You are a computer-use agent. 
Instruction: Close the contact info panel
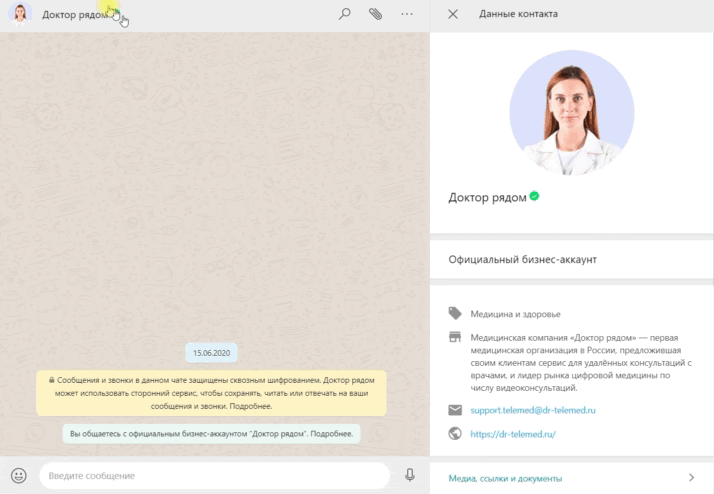pyautogui.click(x=453, y=14)
